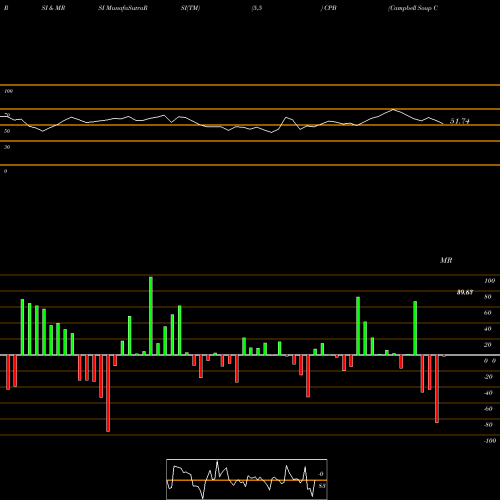Click the MR axis label 40
The image size is (500, 500).
[488, 329]
